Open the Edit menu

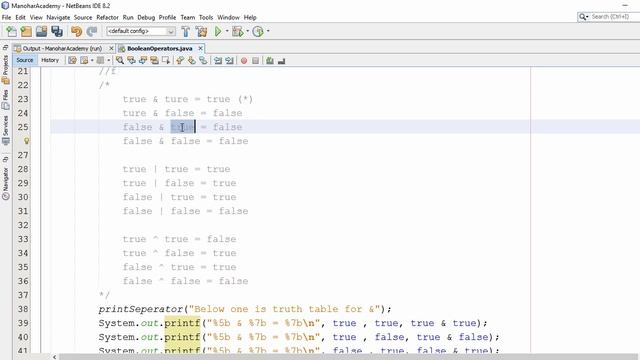20,17
